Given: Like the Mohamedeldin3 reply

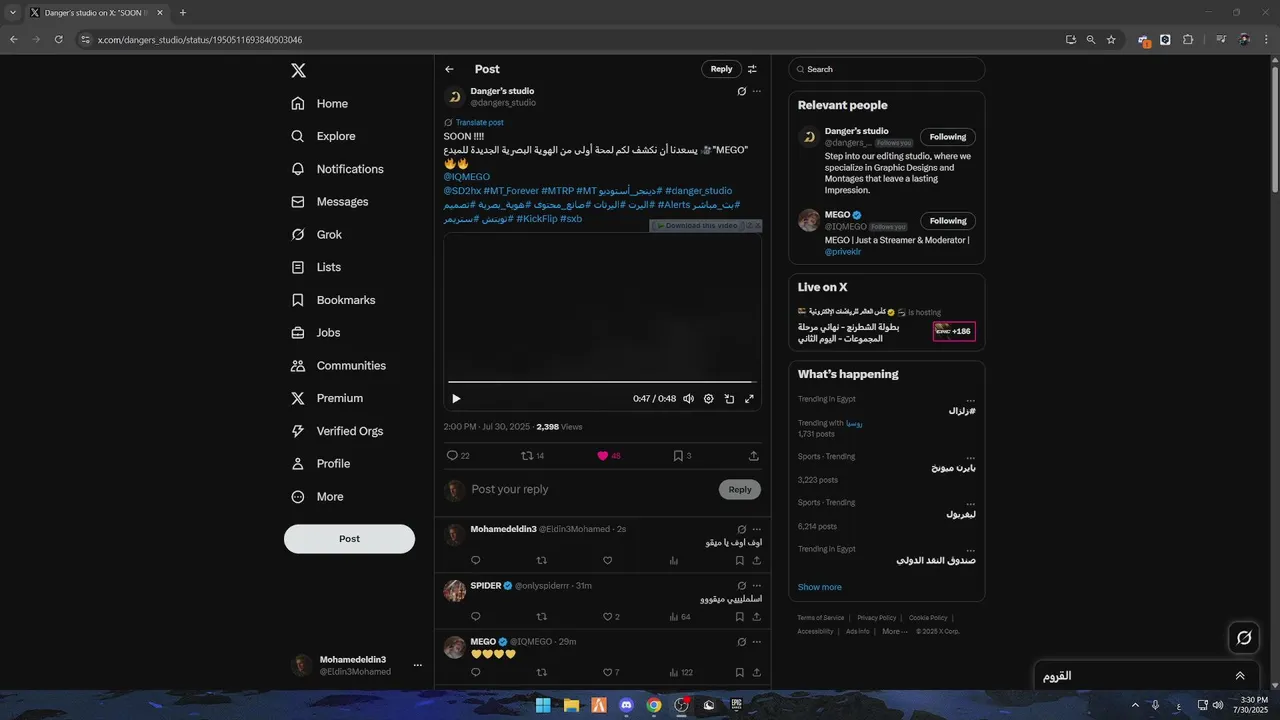Looking at the screenshot, I should (607, 561).
